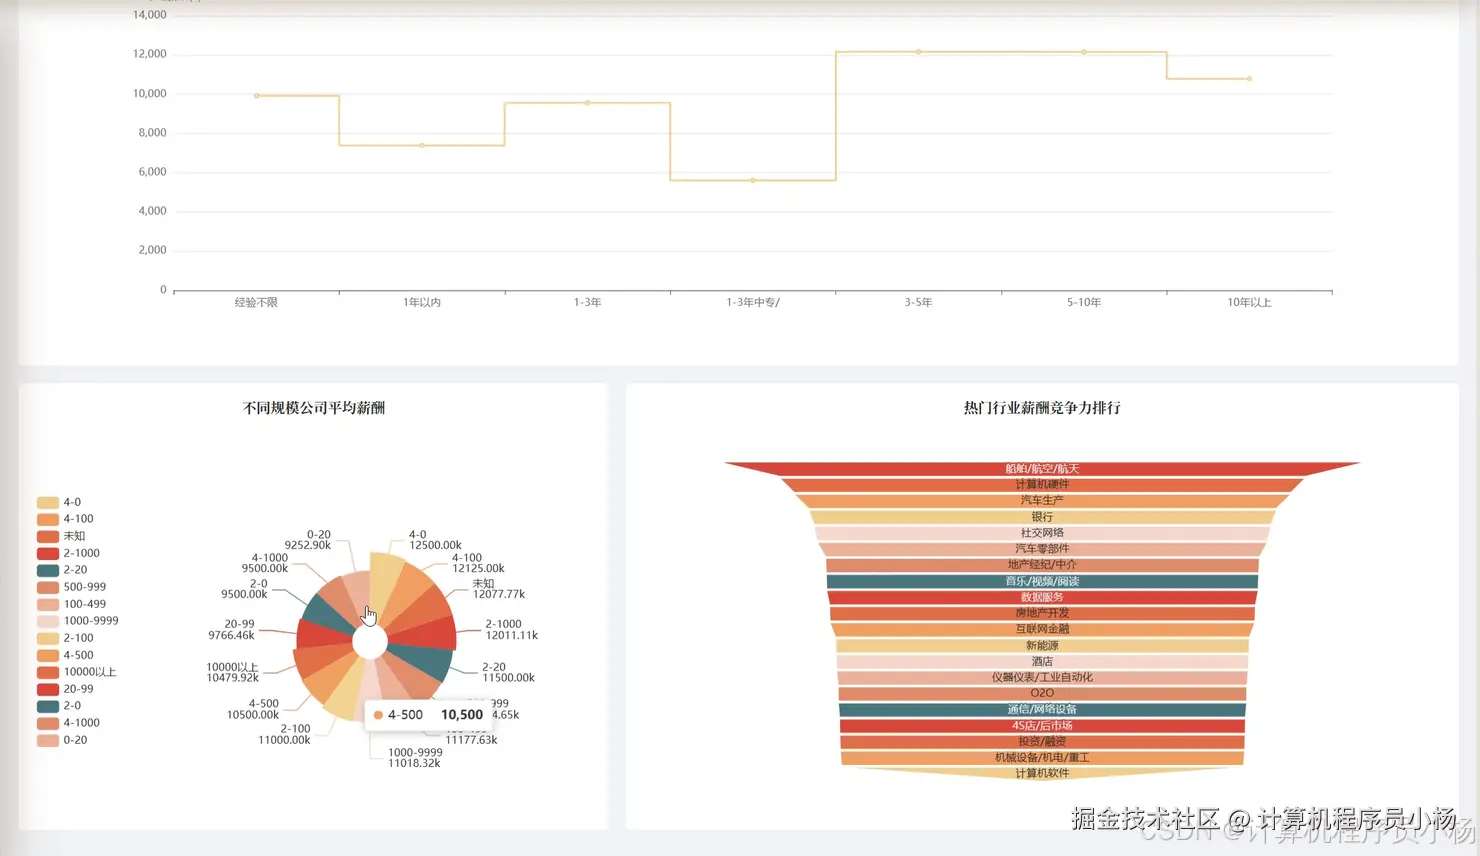This screenshot has height=856, width=1480.
Task: Click the 4S店/后市场 red funnel segment
Action: click(1042, 724)
